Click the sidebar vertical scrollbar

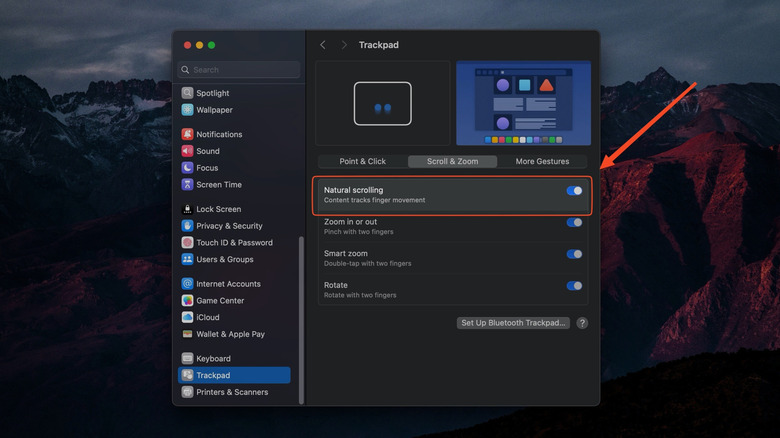point(301,320)
